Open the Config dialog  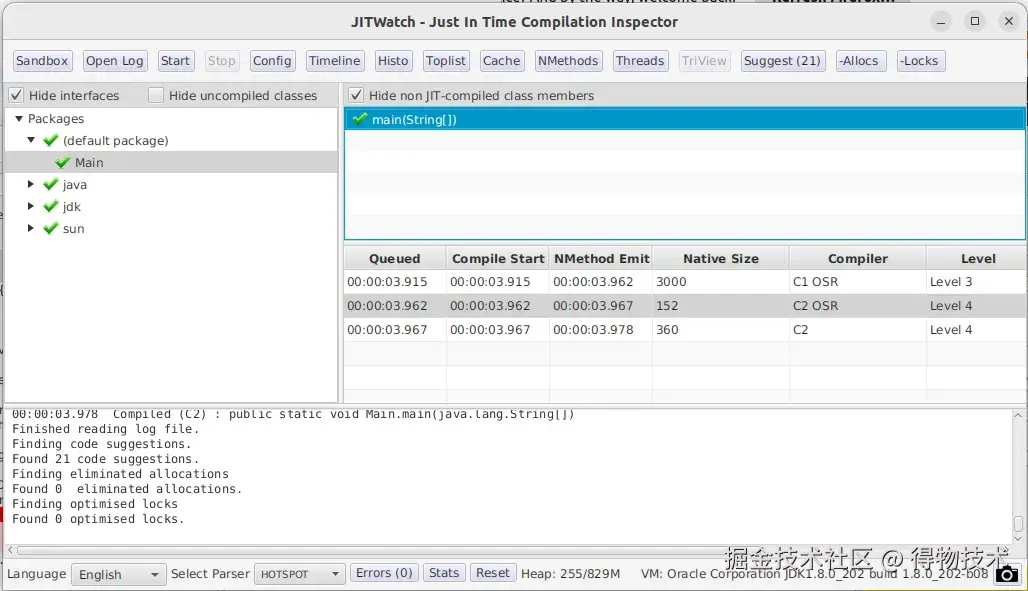(272, 61)
